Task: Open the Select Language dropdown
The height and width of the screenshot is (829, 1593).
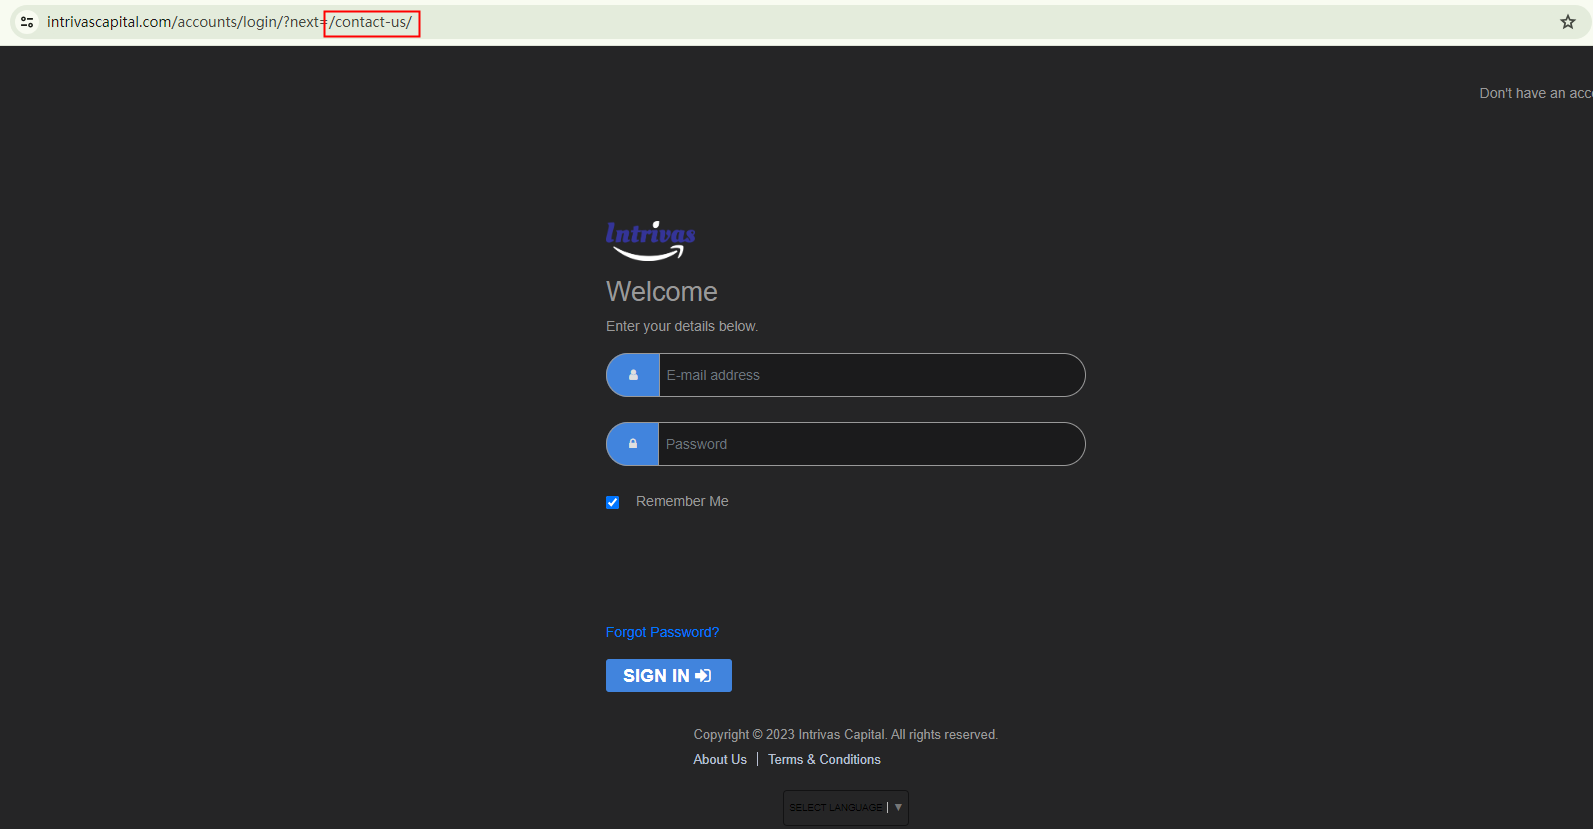Action: pyautogui.click(x=846, y=807)
